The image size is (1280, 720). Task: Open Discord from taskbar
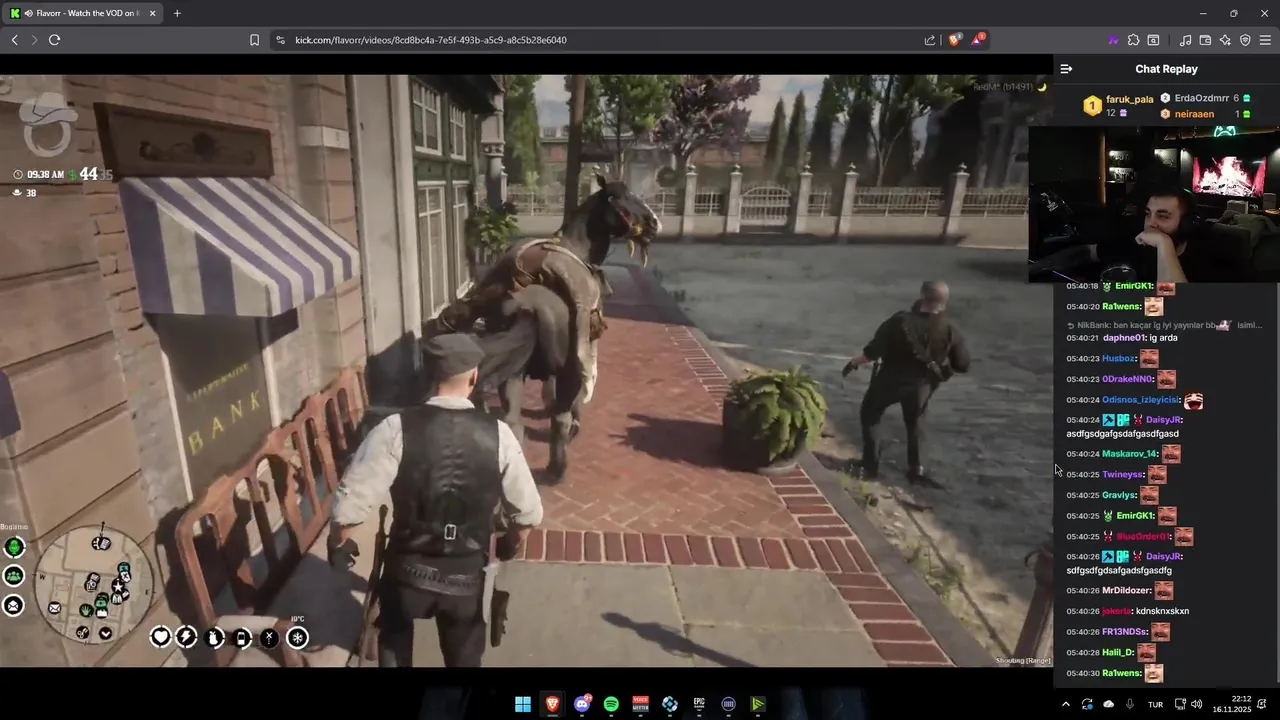tap(582, 704)
